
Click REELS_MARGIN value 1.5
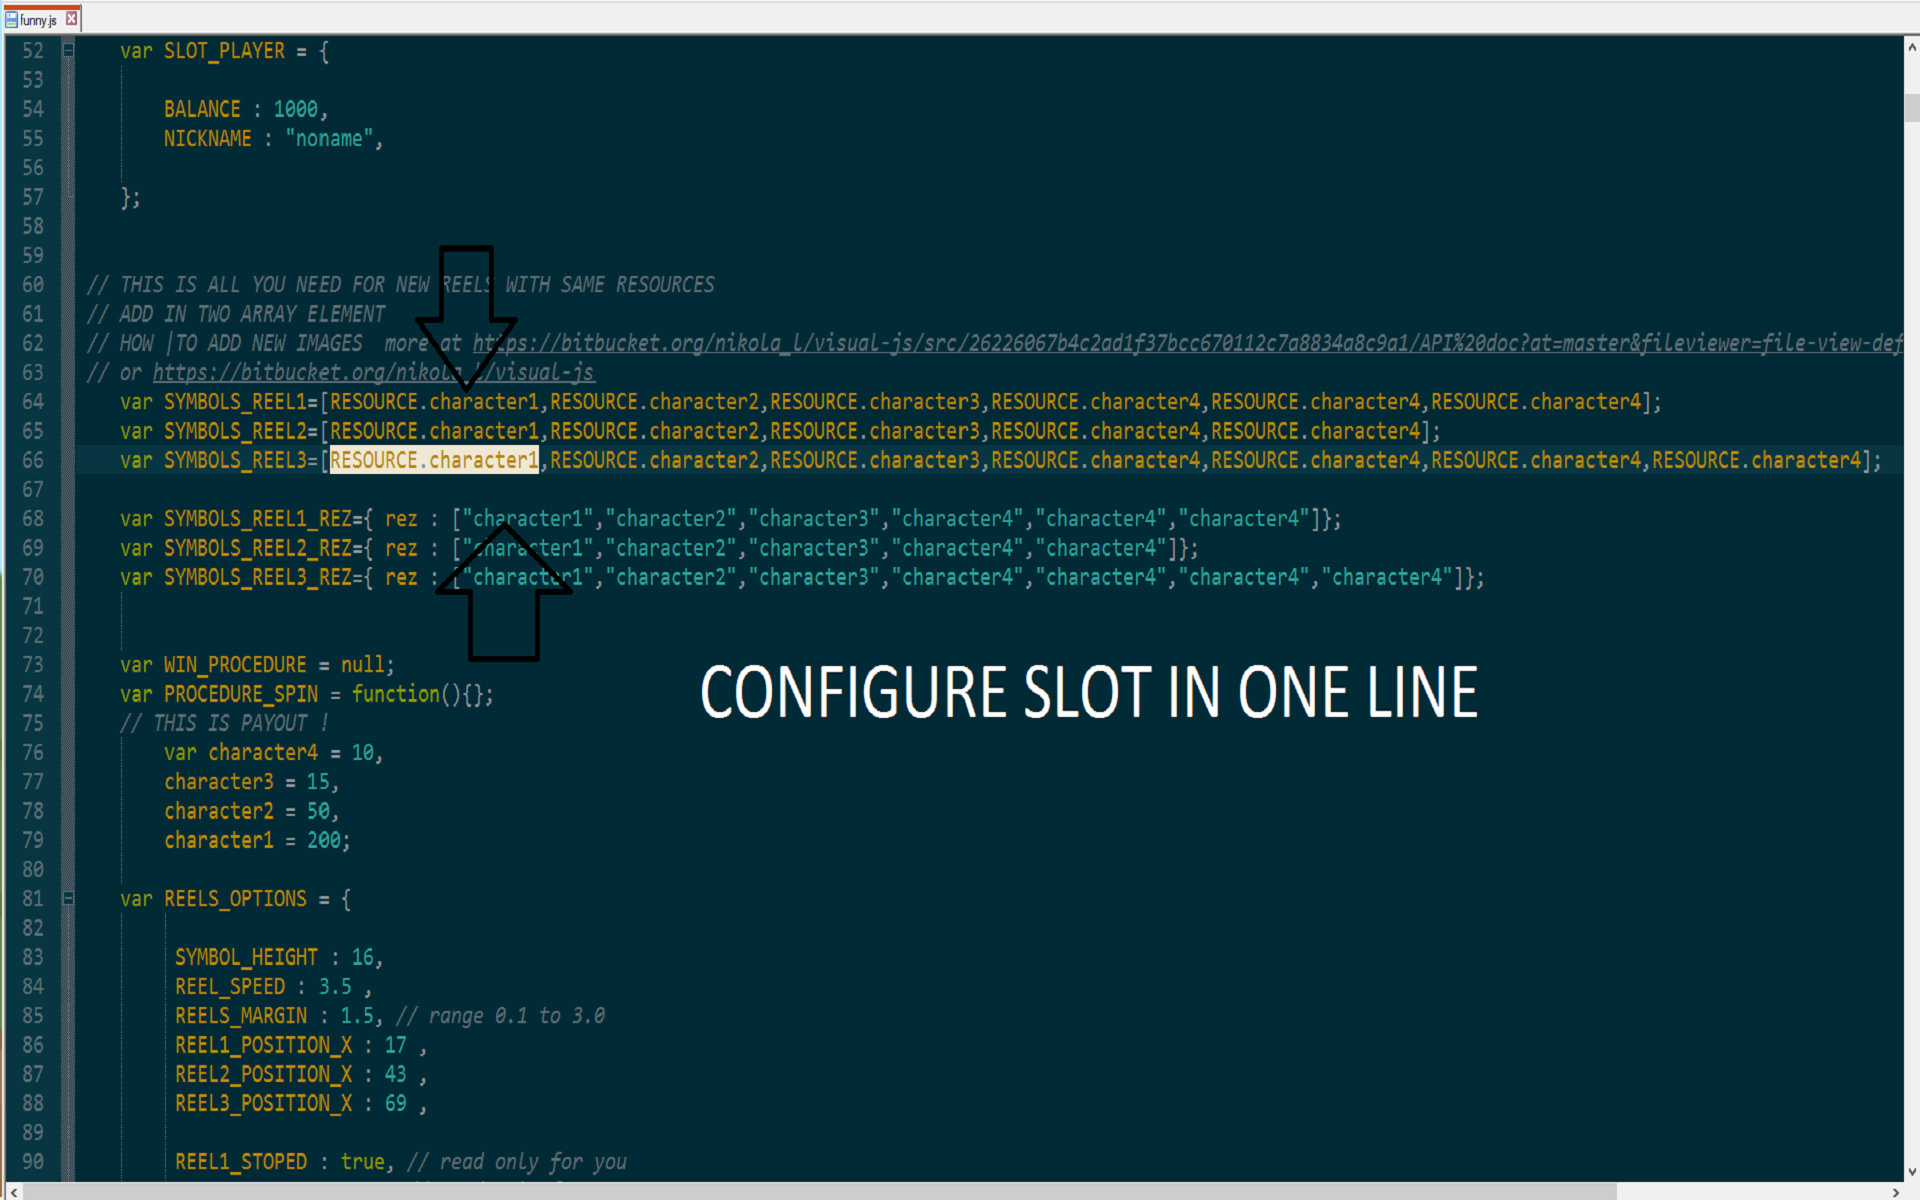point(357,1016)
